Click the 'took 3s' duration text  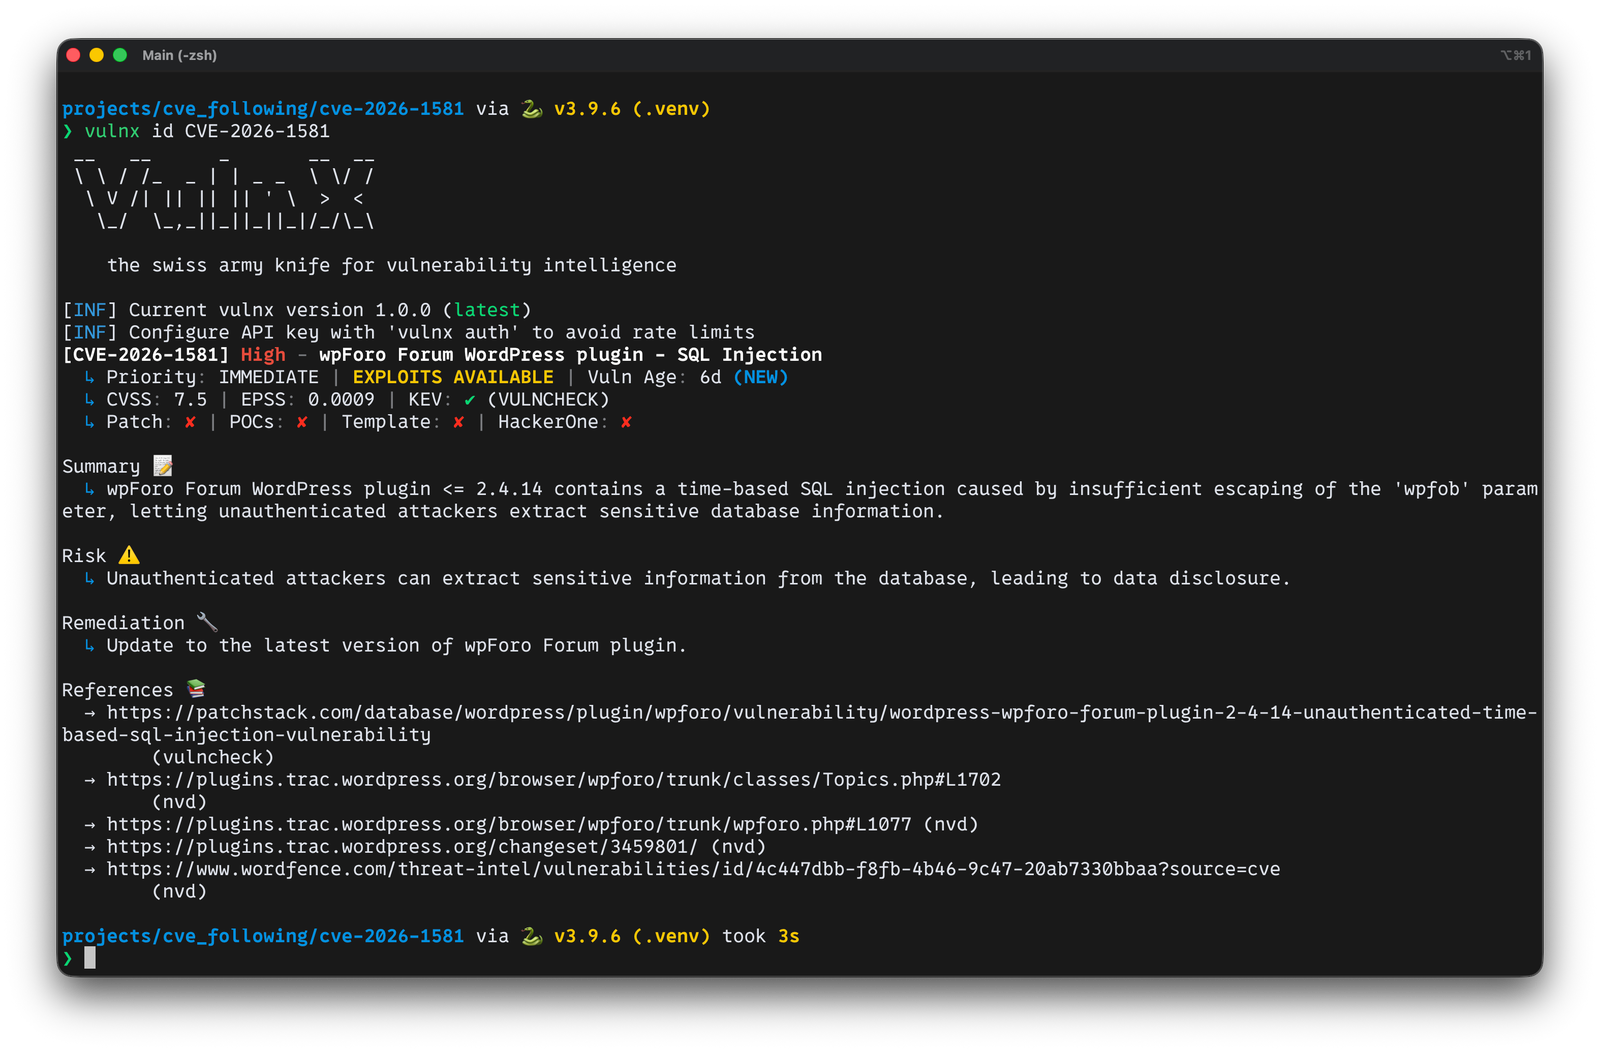[x=761, y=936]
